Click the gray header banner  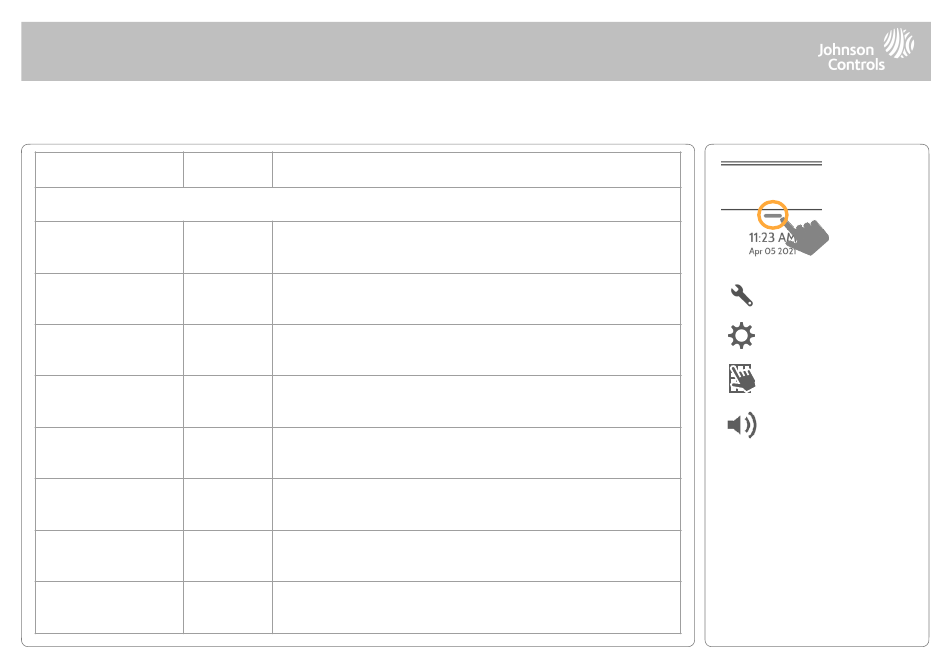pos(476,51)
